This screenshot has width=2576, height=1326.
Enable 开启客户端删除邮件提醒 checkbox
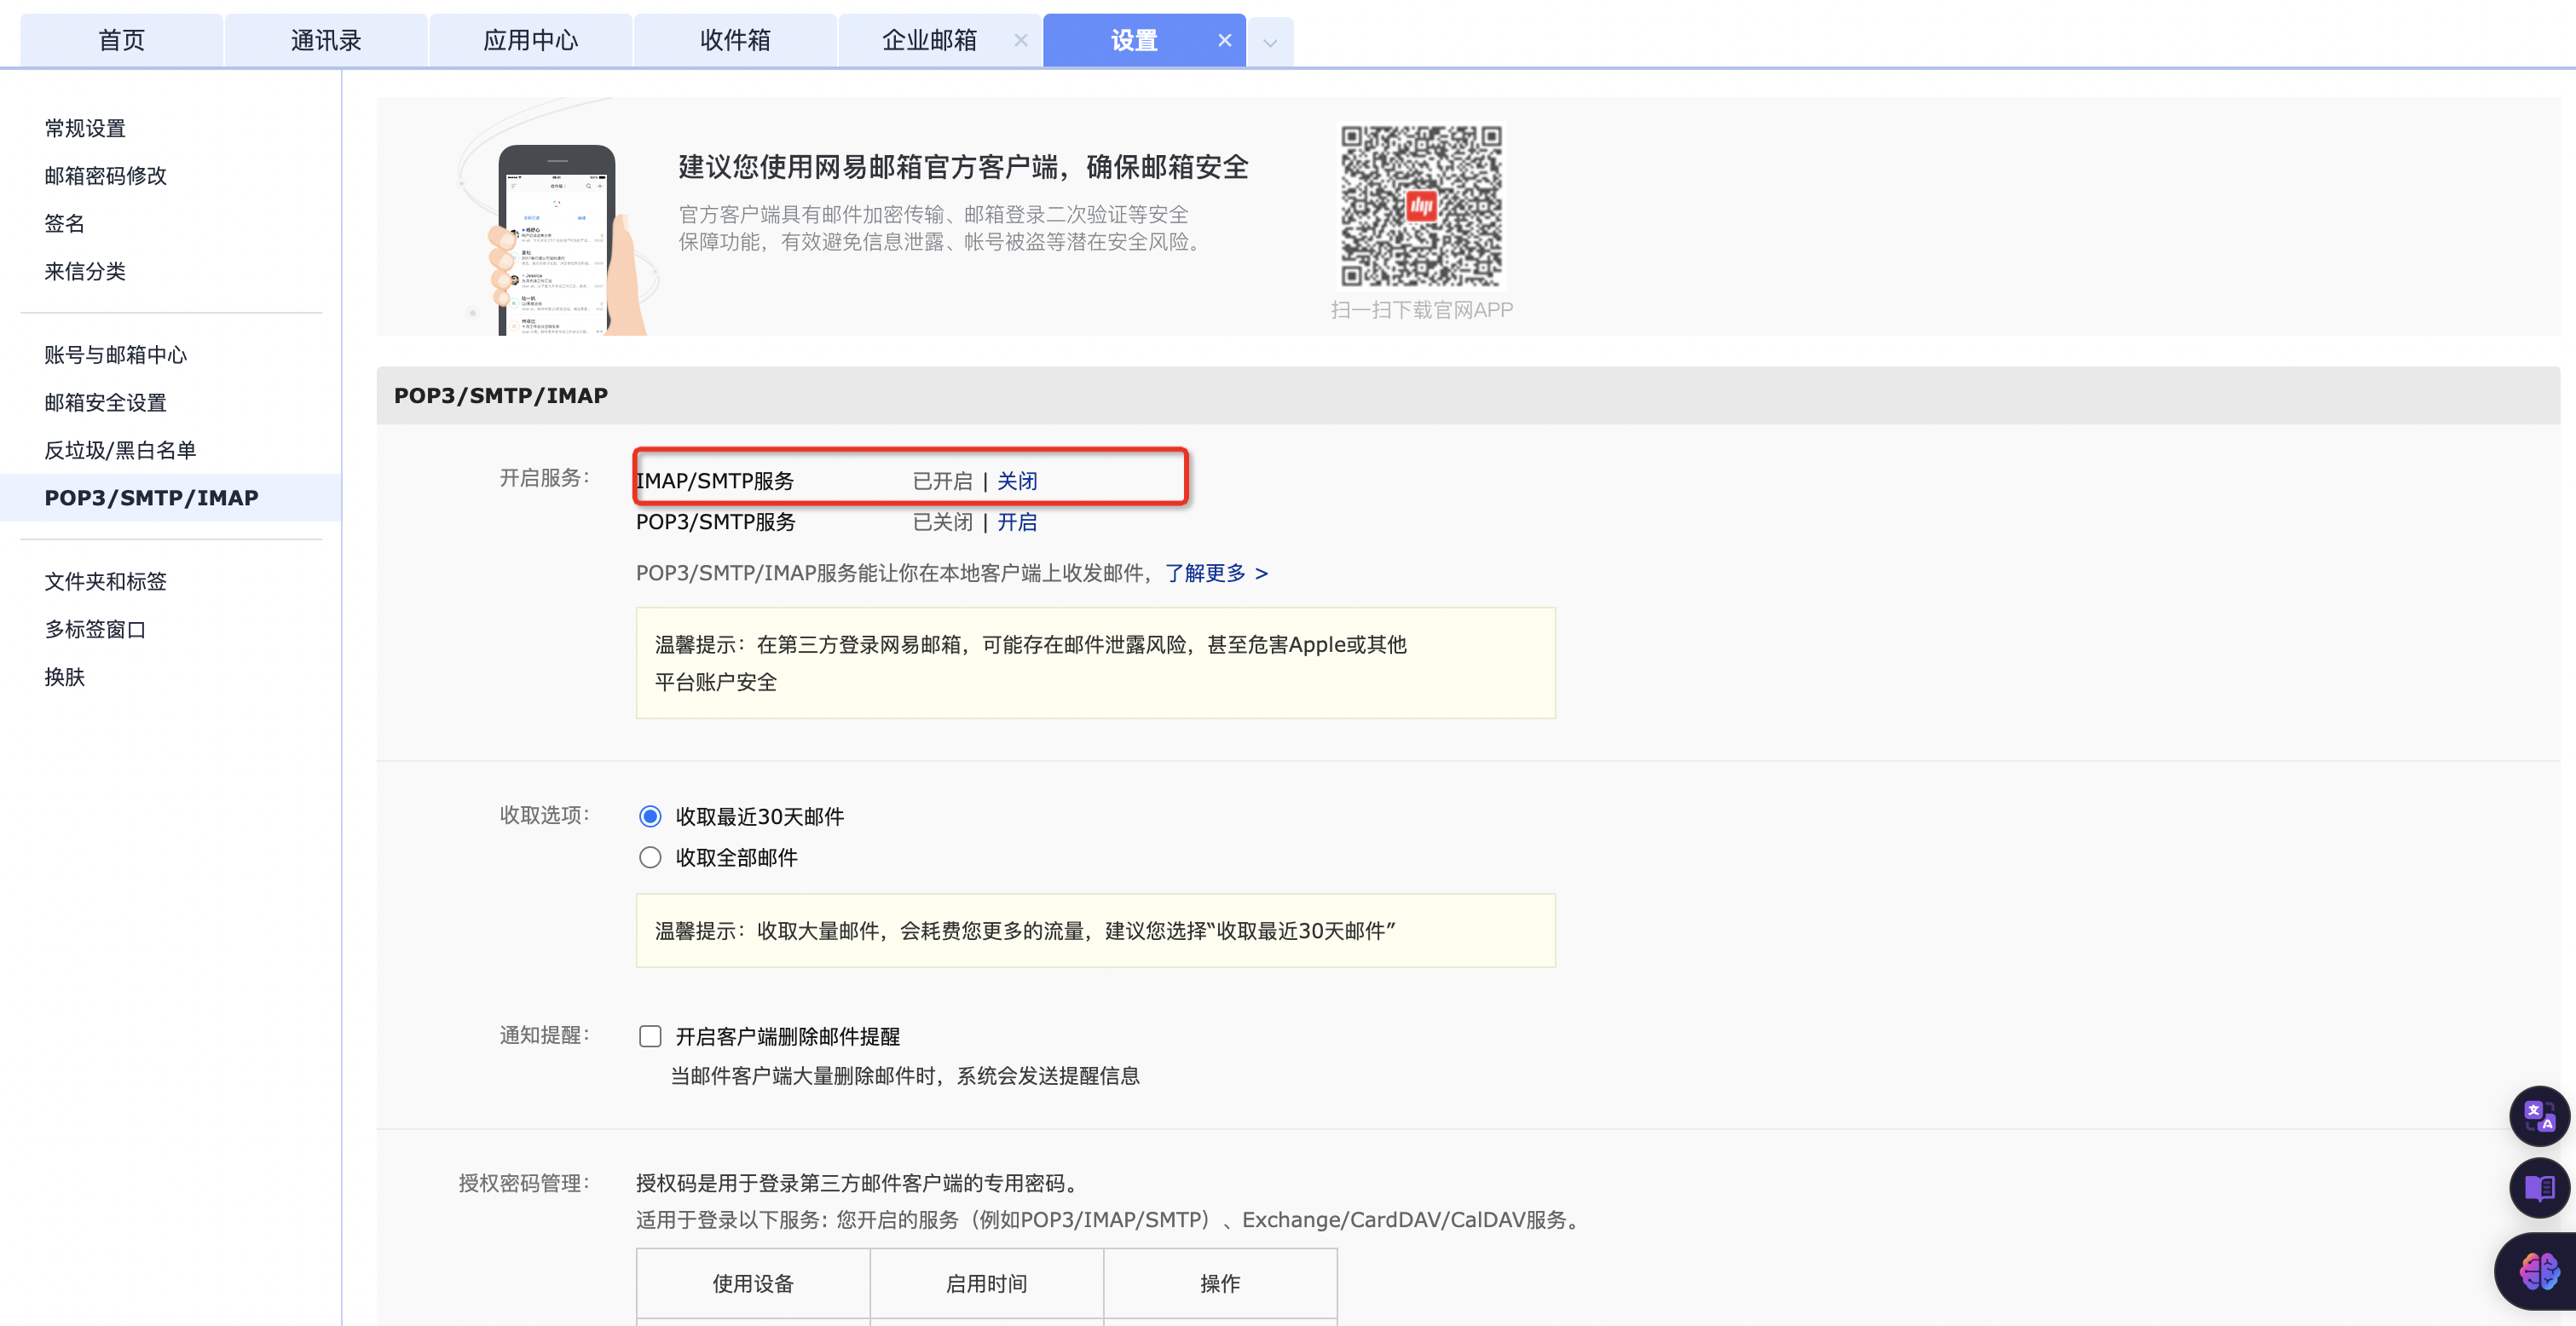[651, 1036]
